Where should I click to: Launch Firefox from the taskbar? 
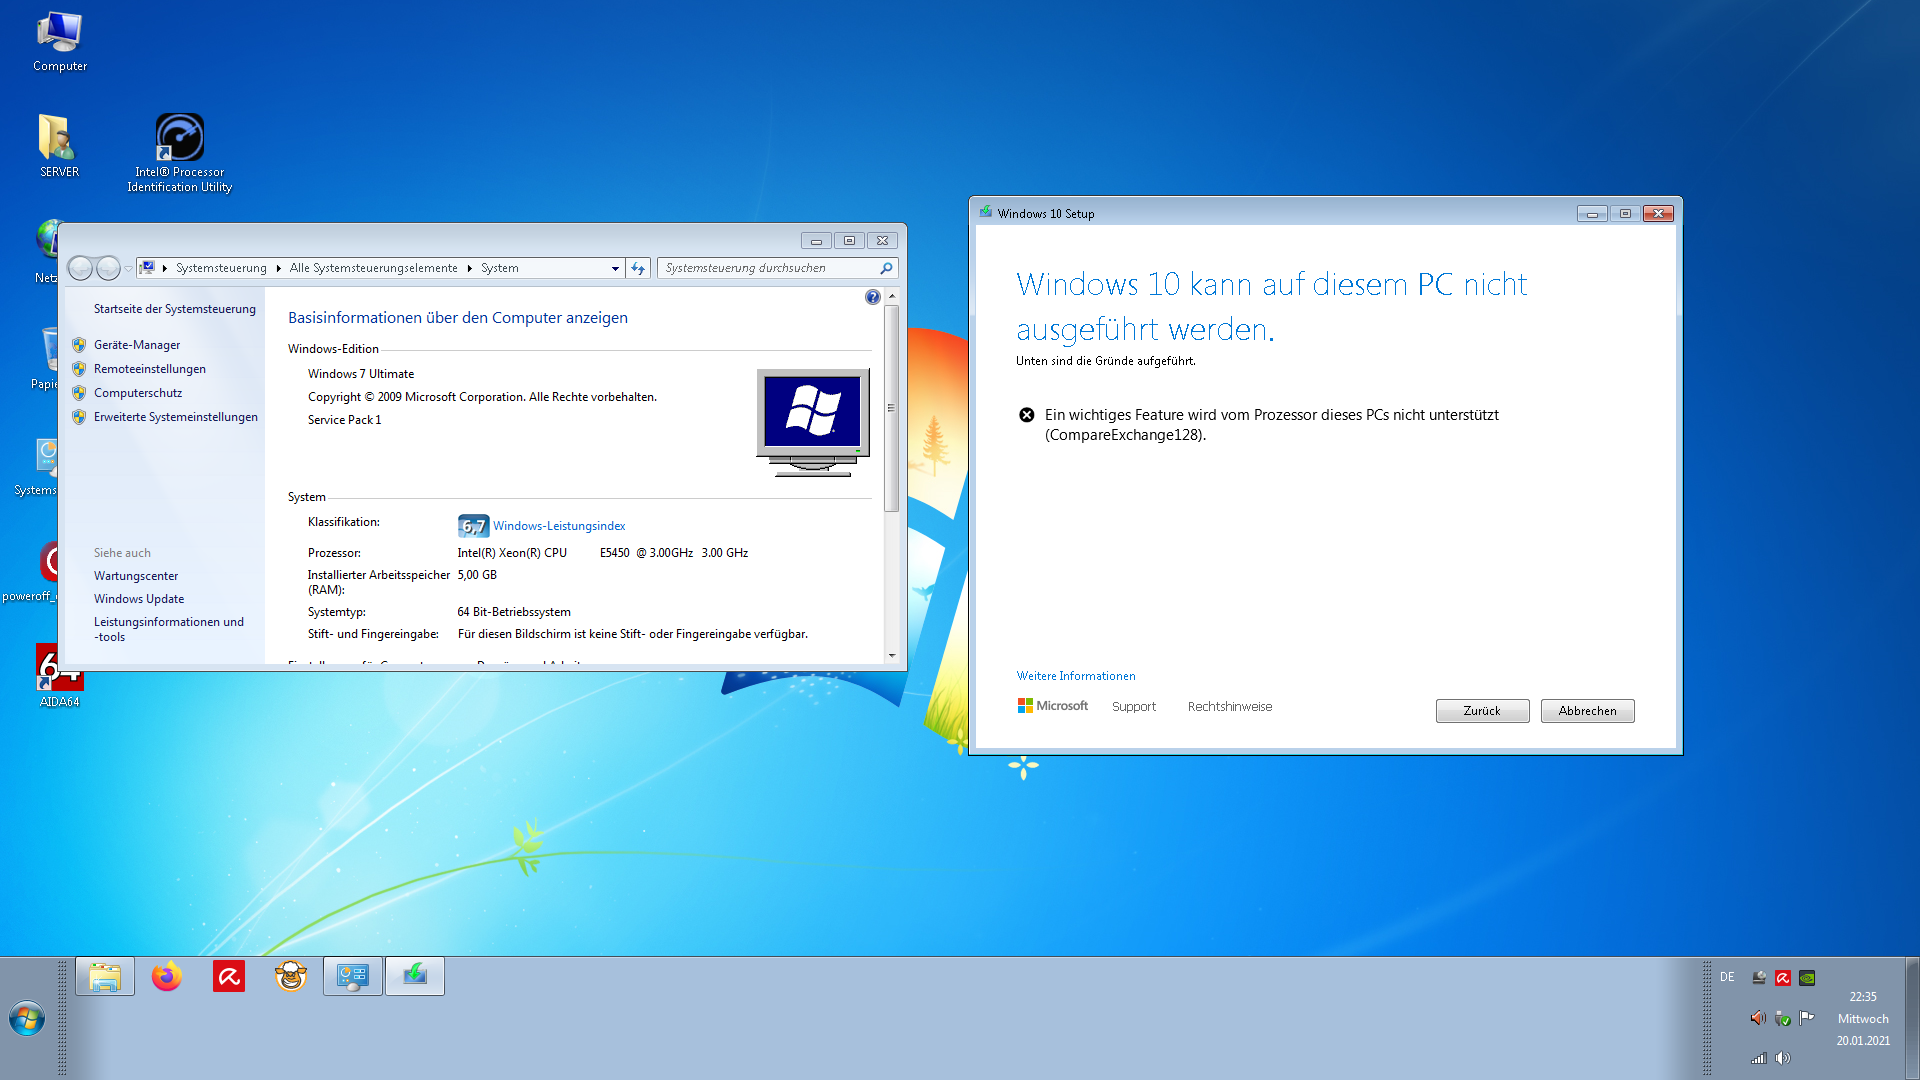coord(167,976)
